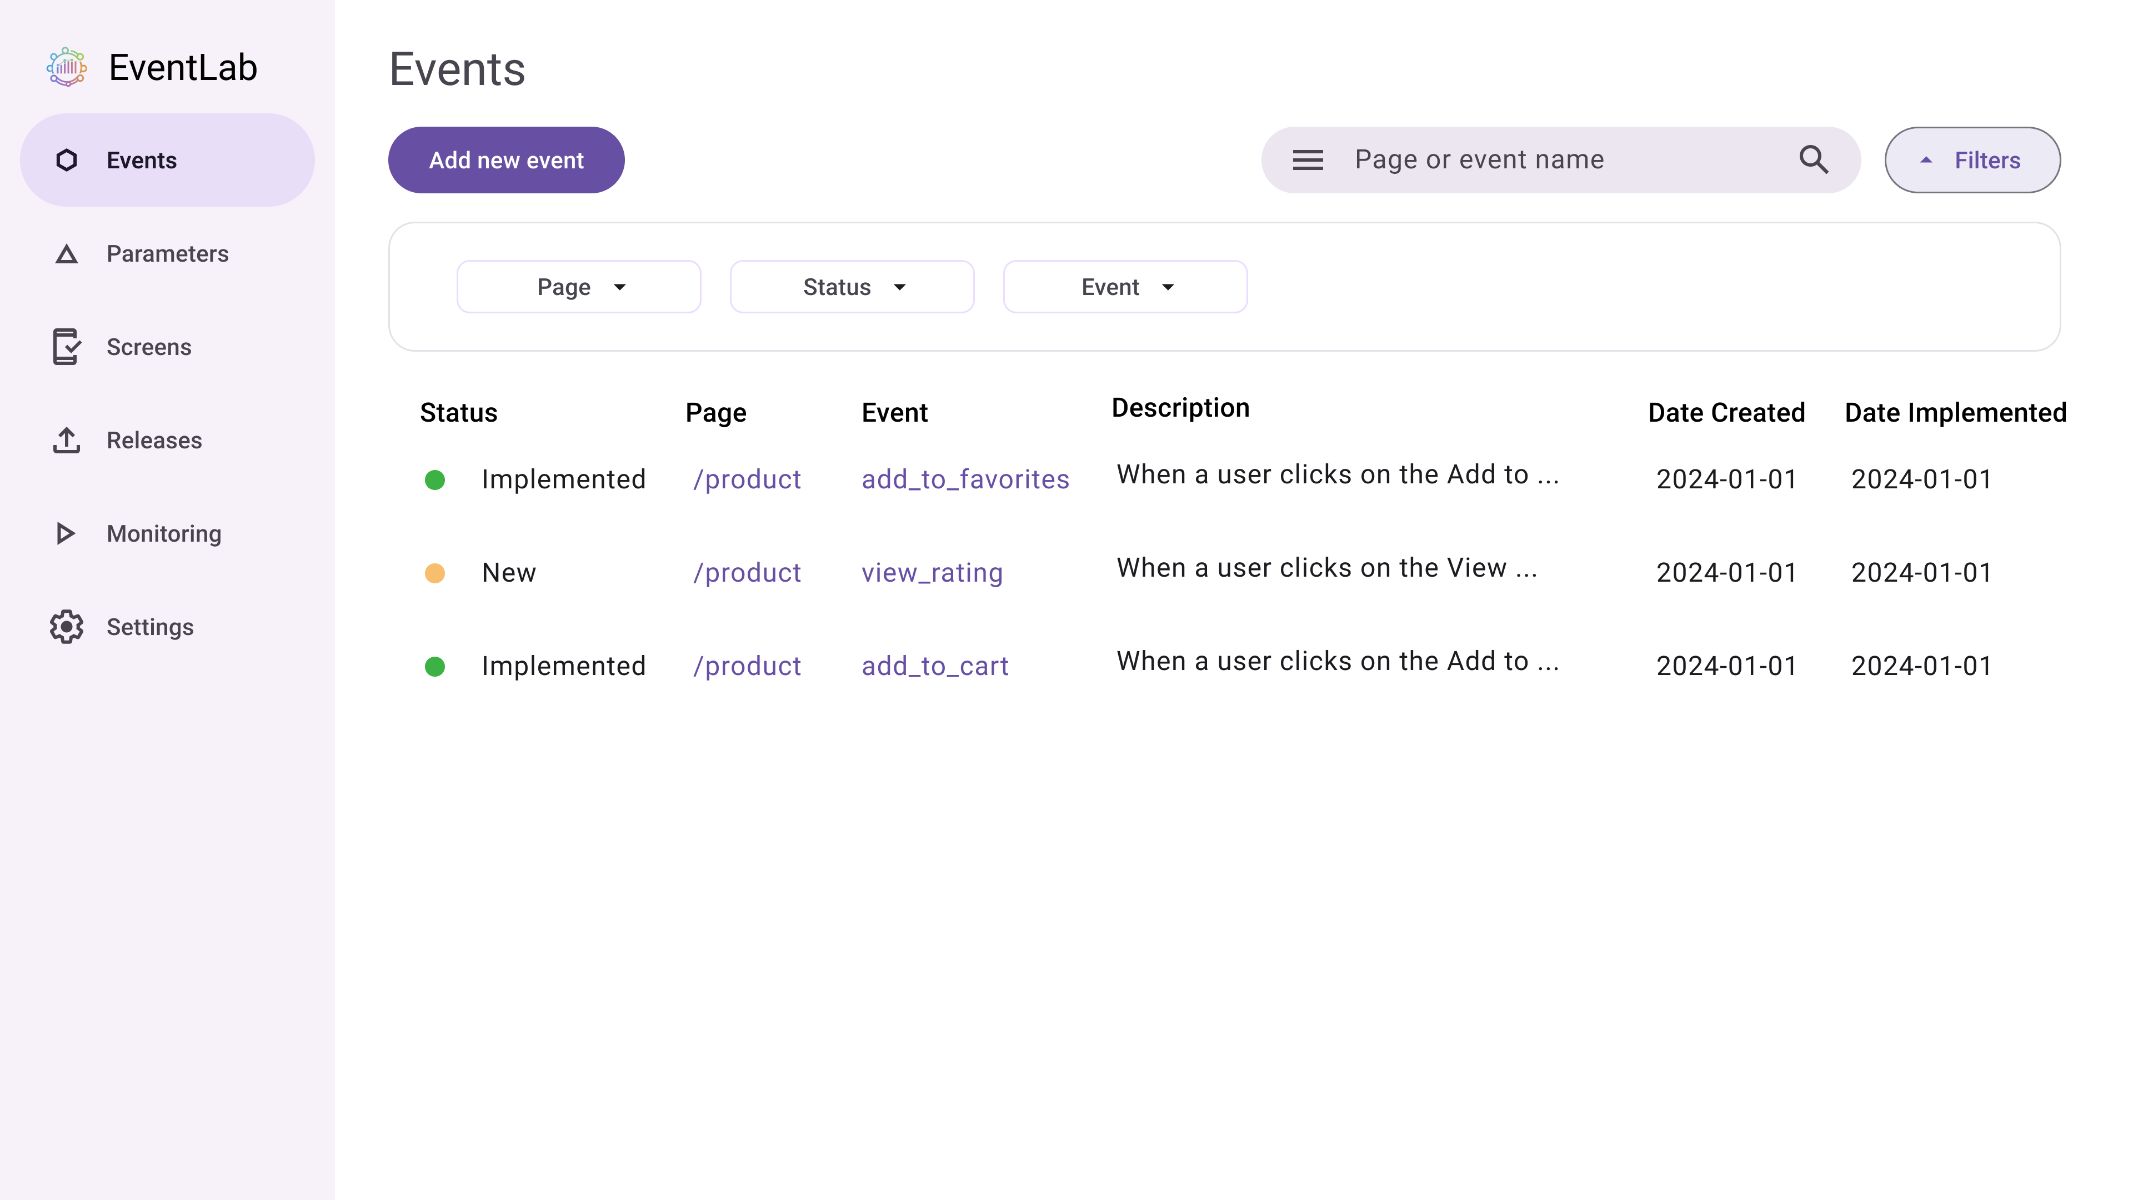Click the Add new event button
This screenshot has width=2133, height=1200.
pos(507,160)
